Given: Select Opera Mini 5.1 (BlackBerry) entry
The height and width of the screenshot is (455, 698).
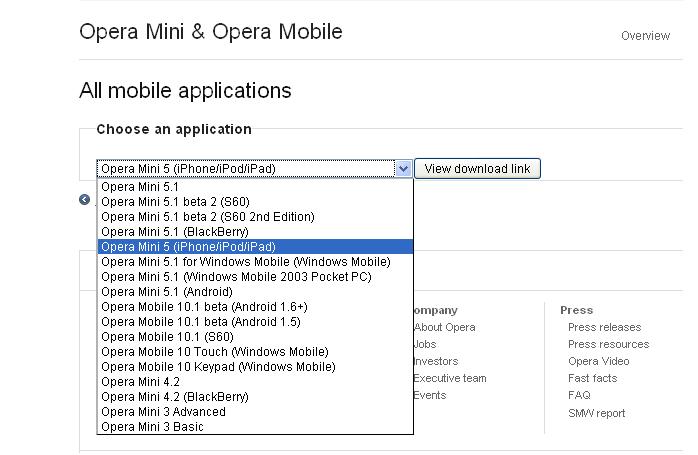Looking at the screenshot, I should pyautogui.click(x=175, y=232).
